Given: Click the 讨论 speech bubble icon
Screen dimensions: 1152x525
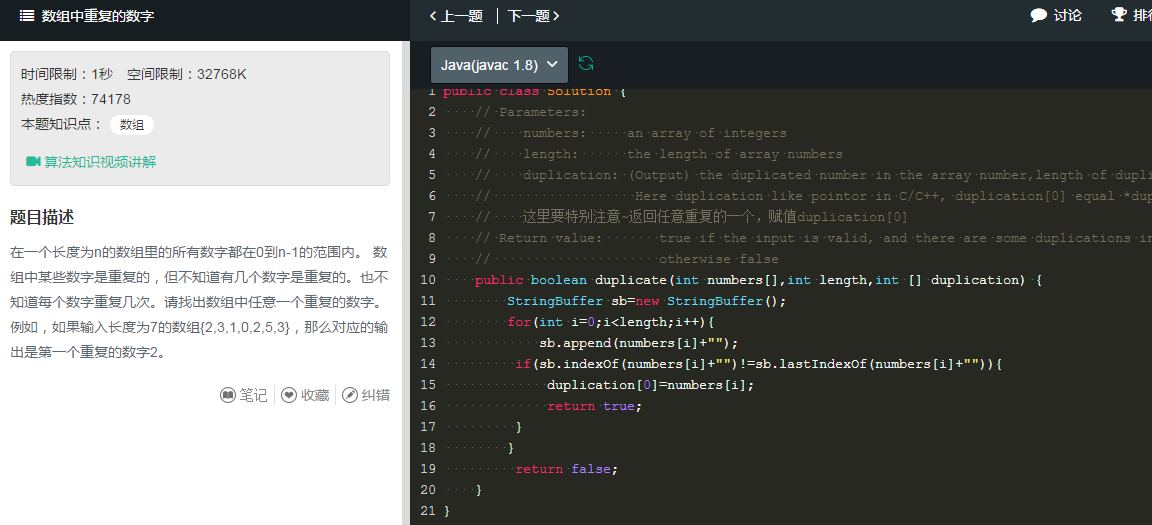Looking at the screenshot, I should [1039, 15].
